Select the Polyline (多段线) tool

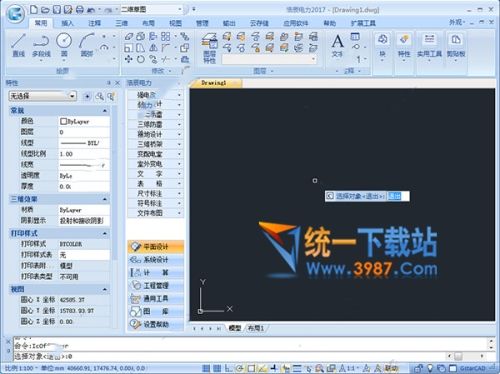[41, 46]
